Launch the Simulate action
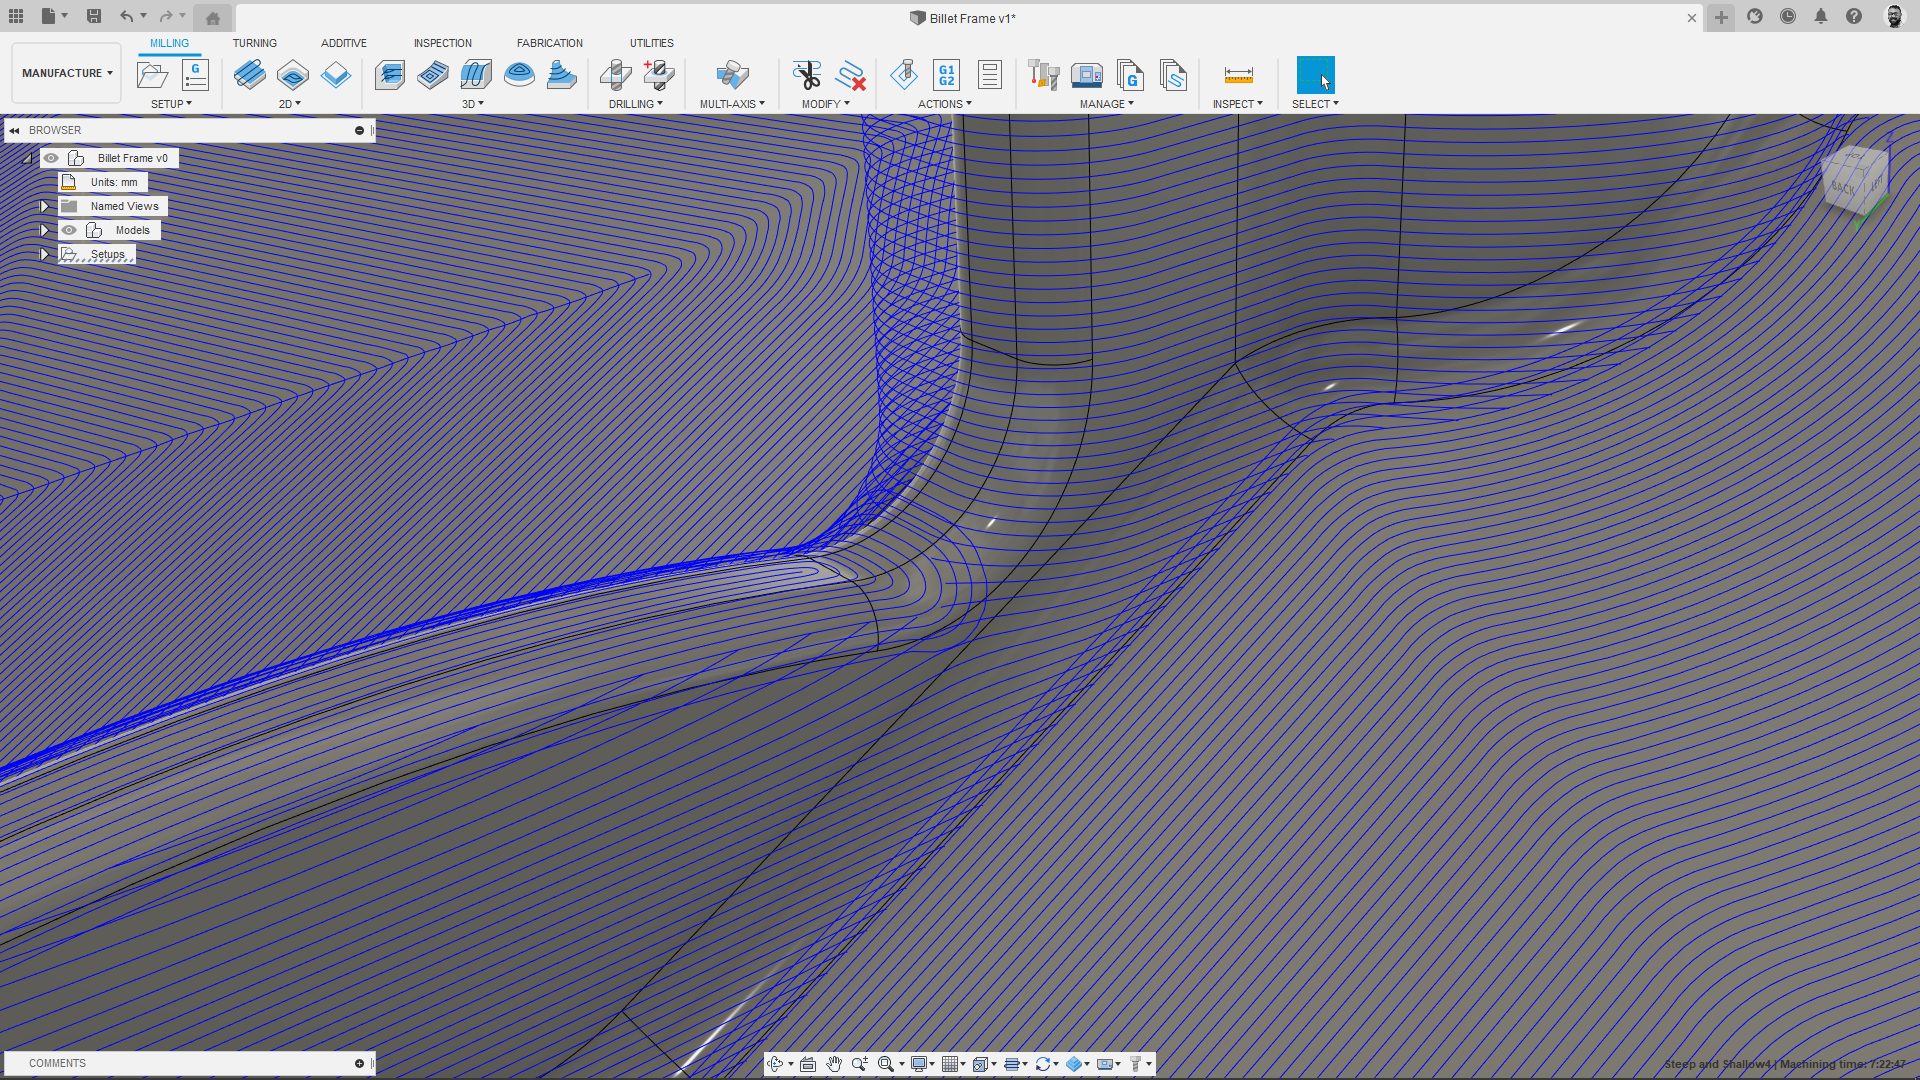Screen dimensions: 1920x1080 click(904, 75)
